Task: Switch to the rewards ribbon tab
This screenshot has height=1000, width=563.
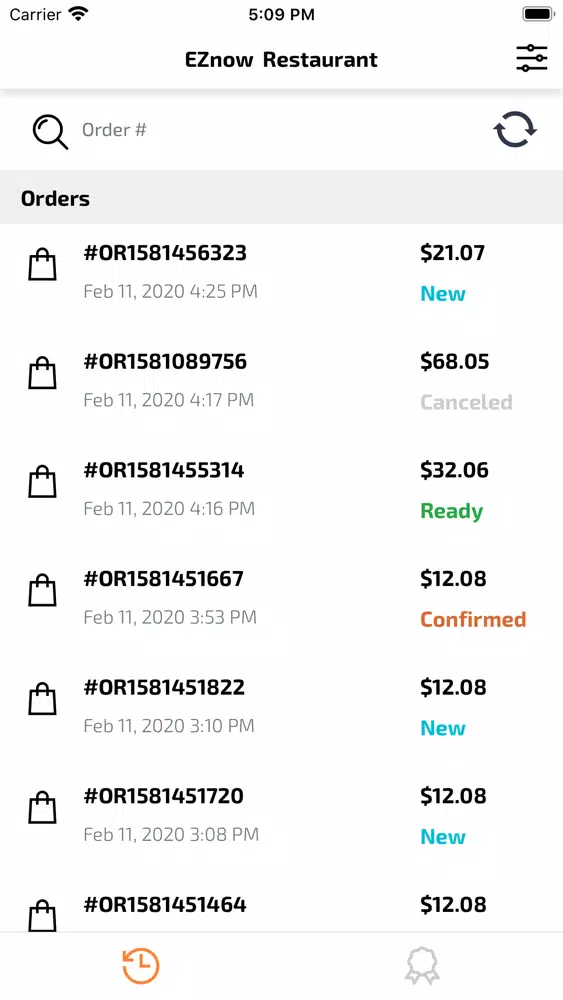Action: pyautogui.click(x=422, y=966)
